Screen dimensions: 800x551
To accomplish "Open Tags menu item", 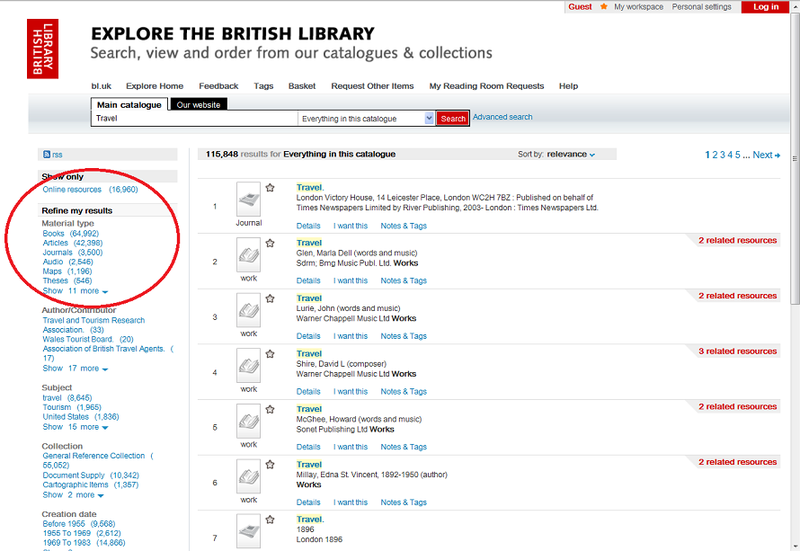I will click(x=264, y=86).
